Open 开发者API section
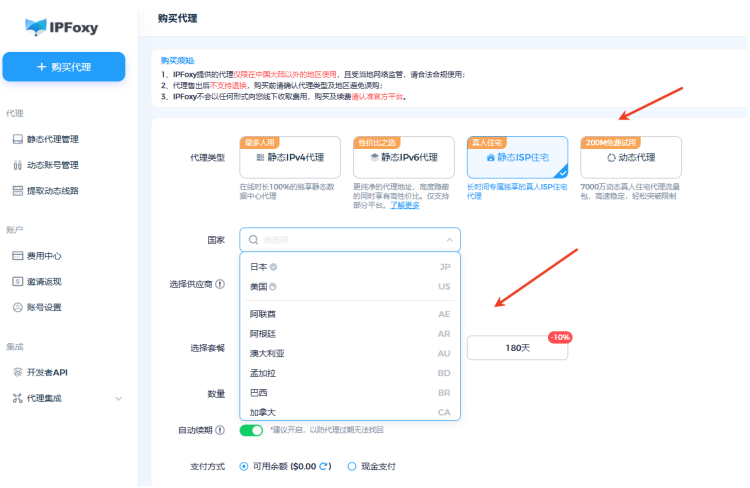Screen dimensions: 750x488 [x=46, y=372]
